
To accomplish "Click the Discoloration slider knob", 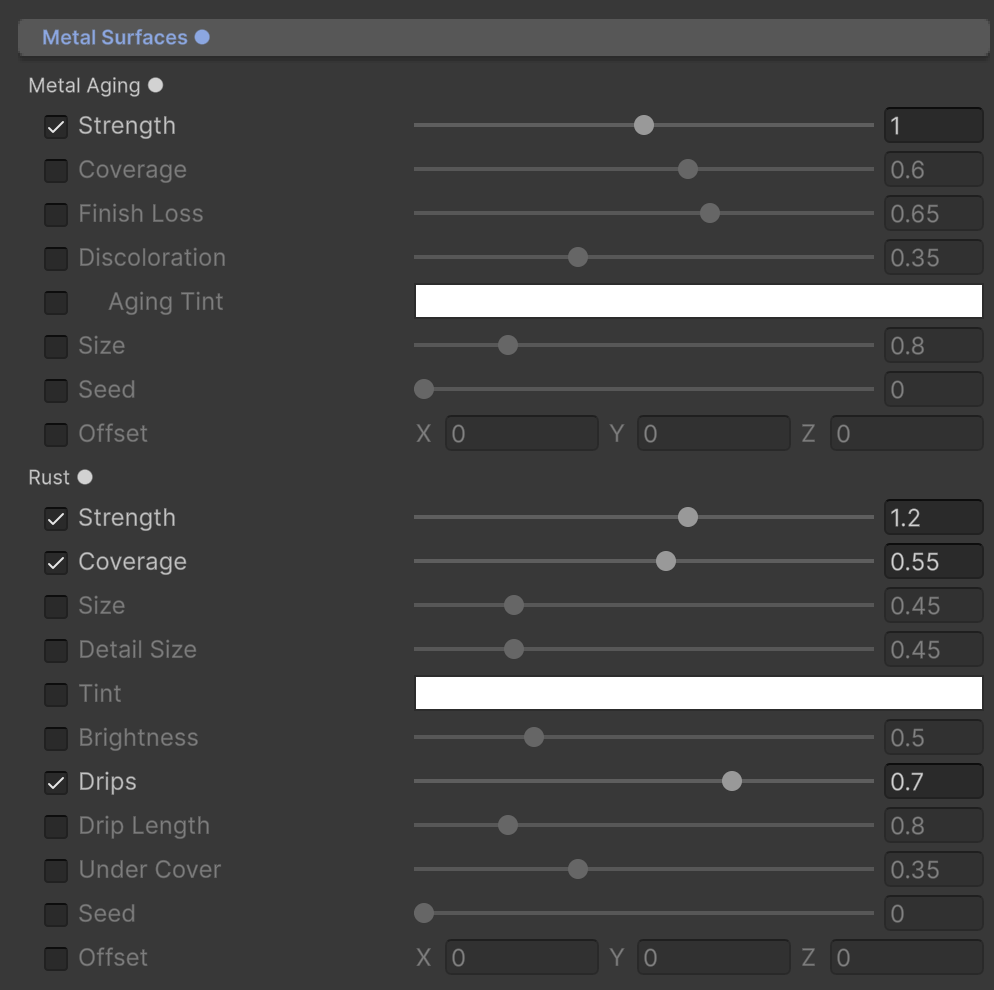I will [x=578, y=257].
